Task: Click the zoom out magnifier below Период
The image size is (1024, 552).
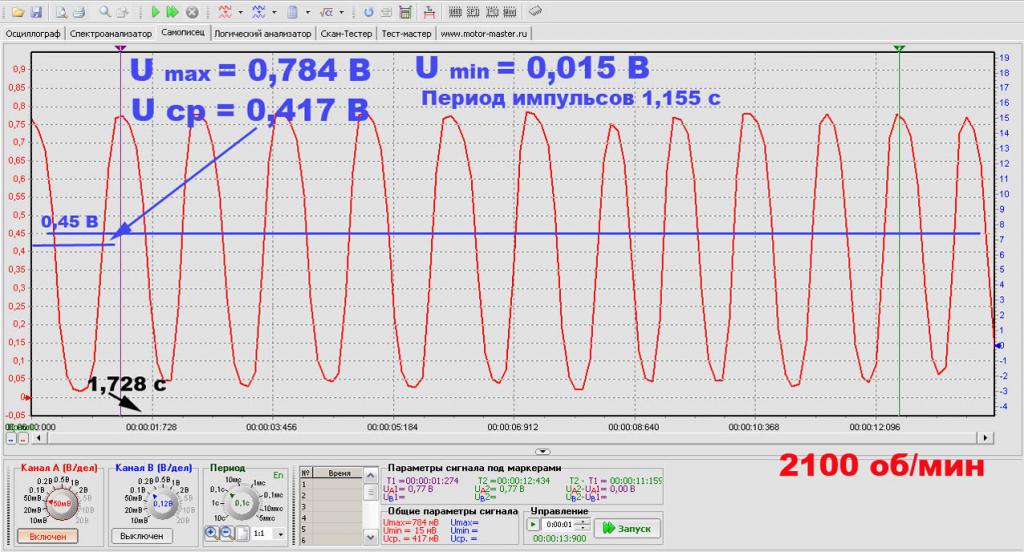Action: click(x=225, y=533)
